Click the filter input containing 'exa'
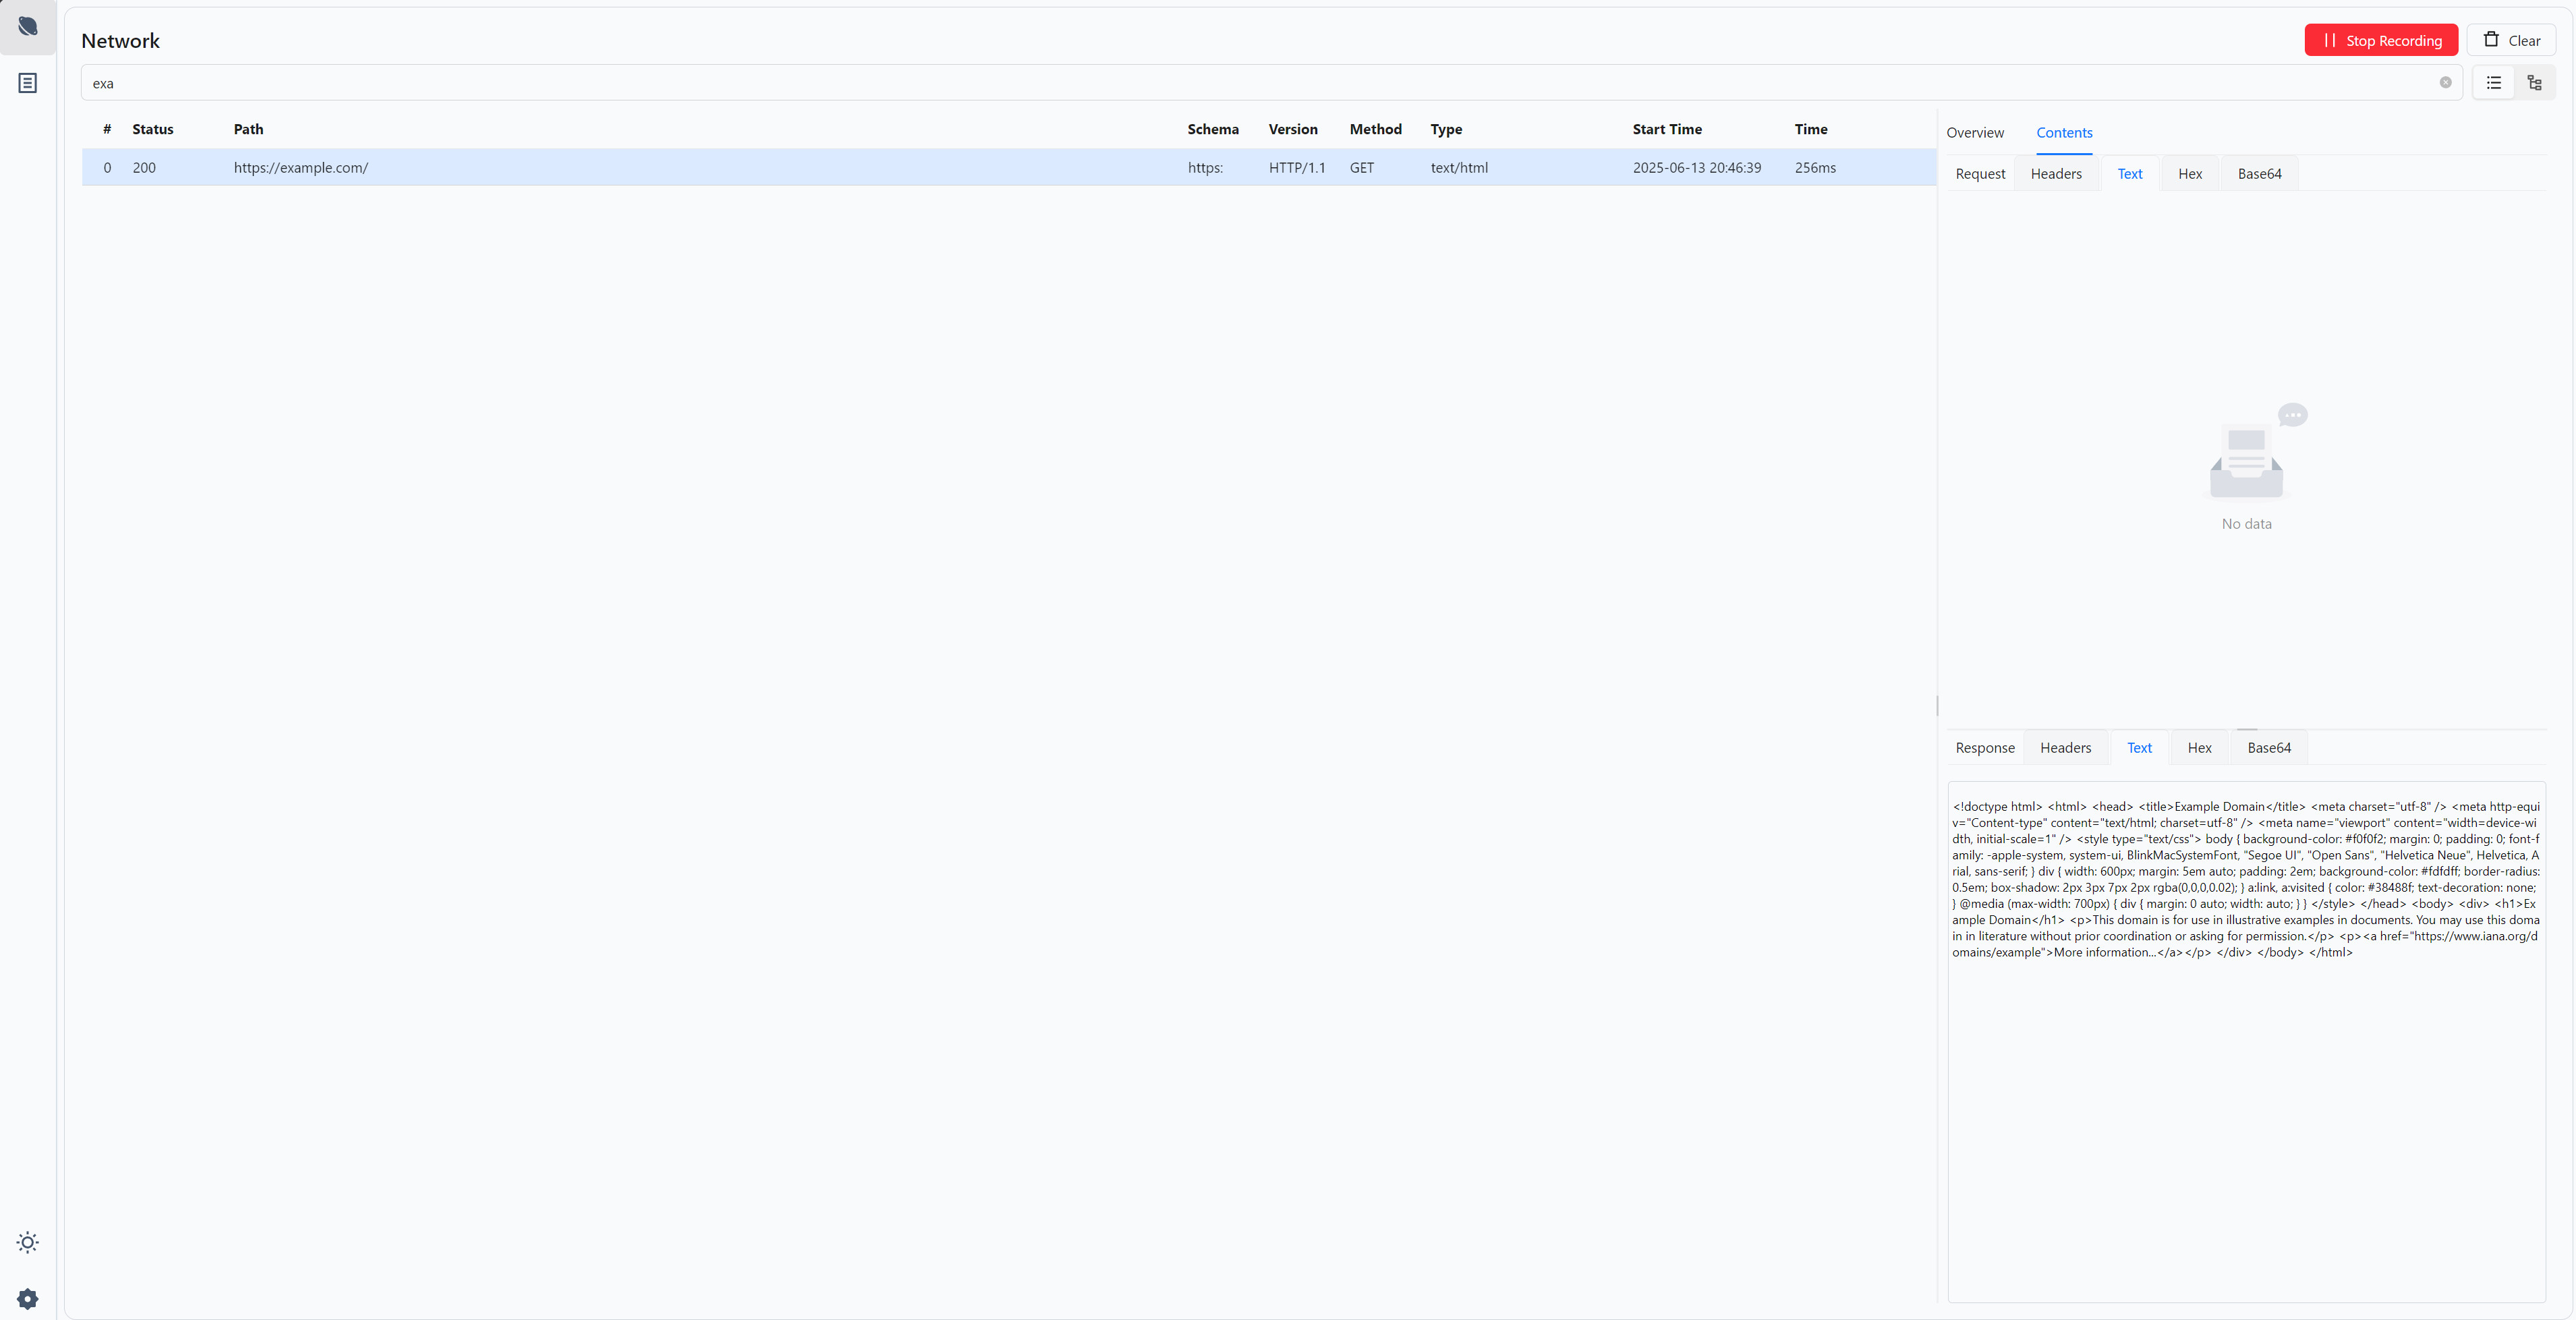The image size is (2576, 1320). click(x=1200, y=83)
